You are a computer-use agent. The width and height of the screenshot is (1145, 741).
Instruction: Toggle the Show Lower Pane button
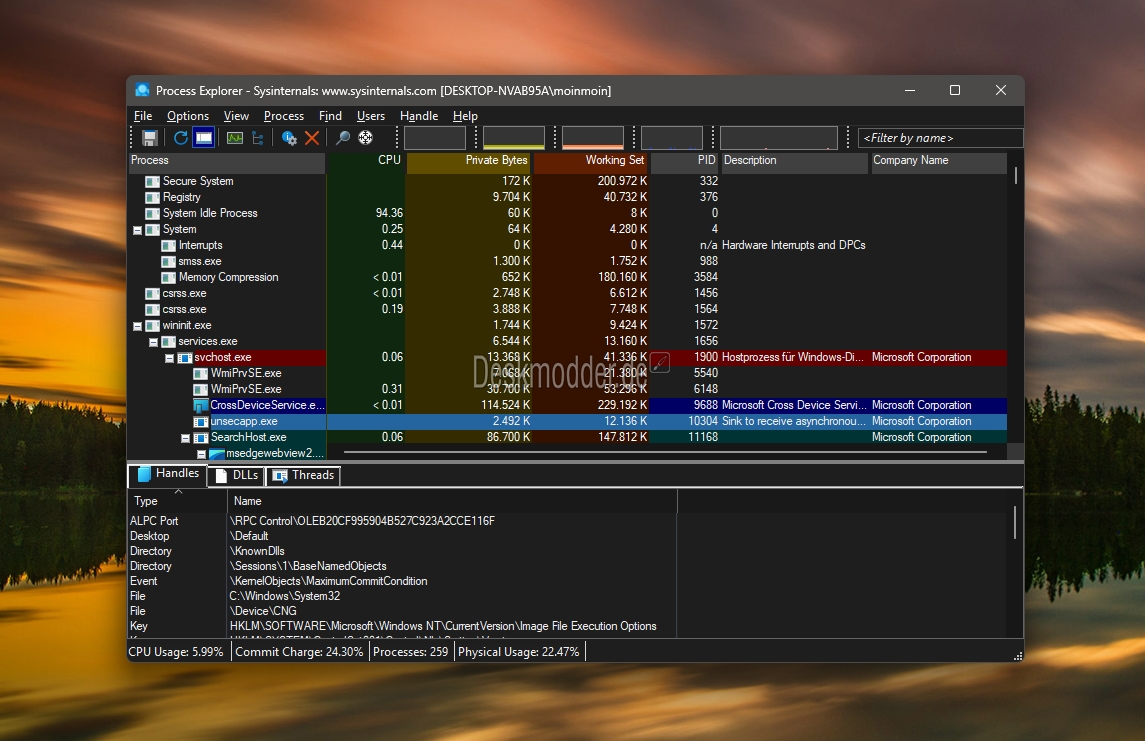pyautogui.click(x=203, y=138)
